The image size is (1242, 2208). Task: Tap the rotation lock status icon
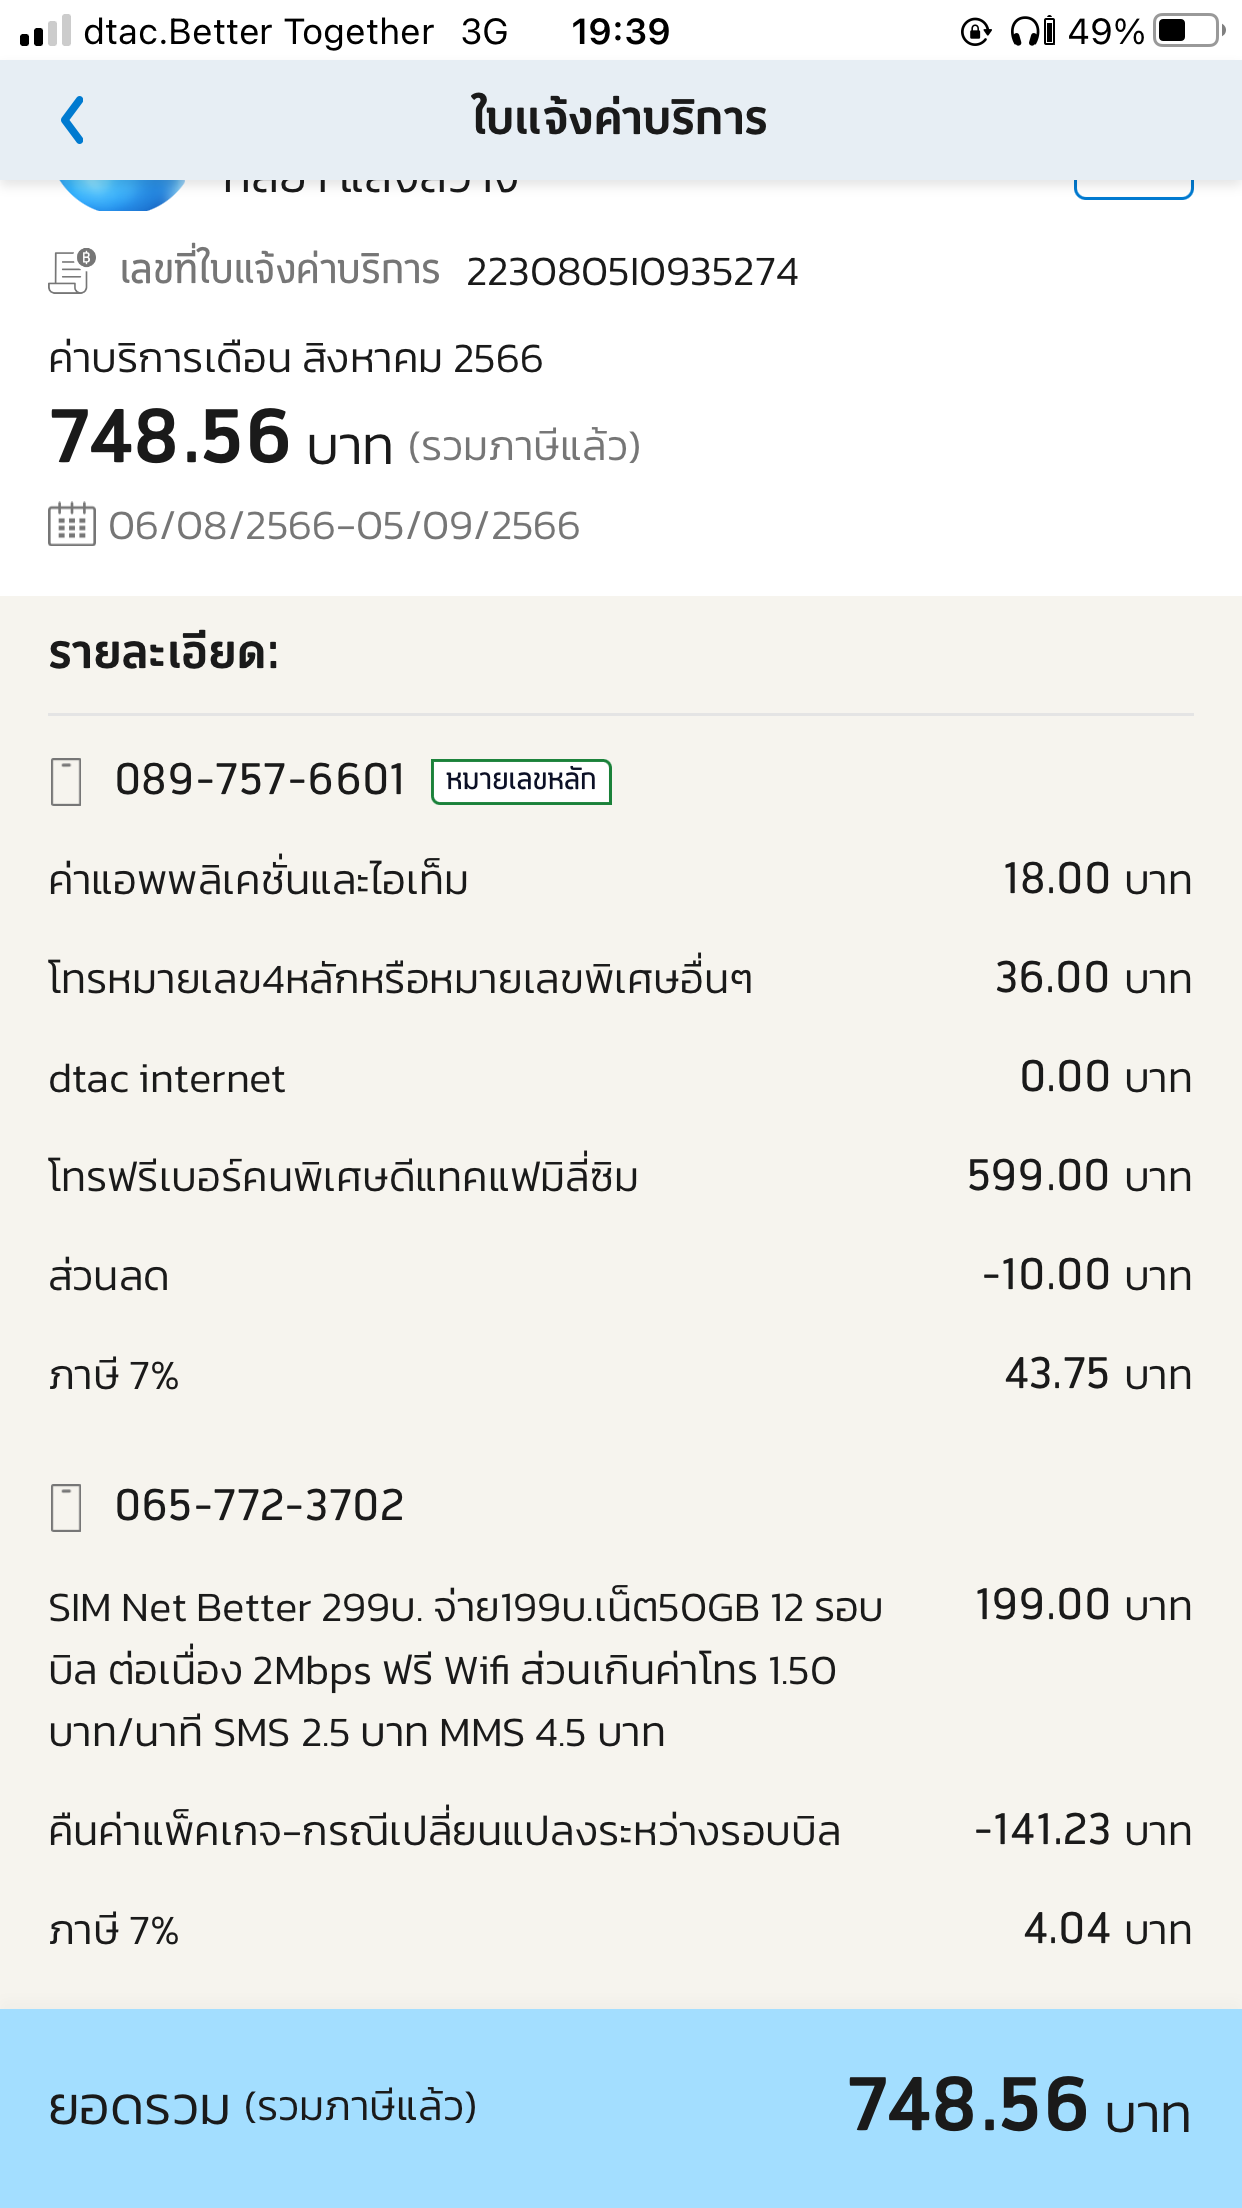tap(975, 32)
